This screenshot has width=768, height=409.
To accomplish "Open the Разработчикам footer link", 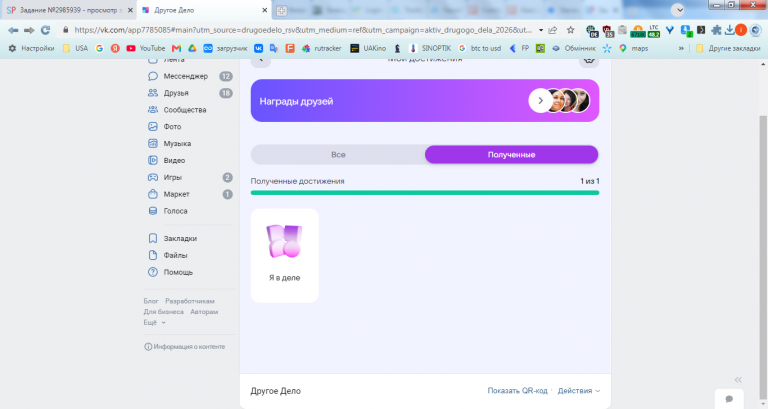I will pos(190,301).
